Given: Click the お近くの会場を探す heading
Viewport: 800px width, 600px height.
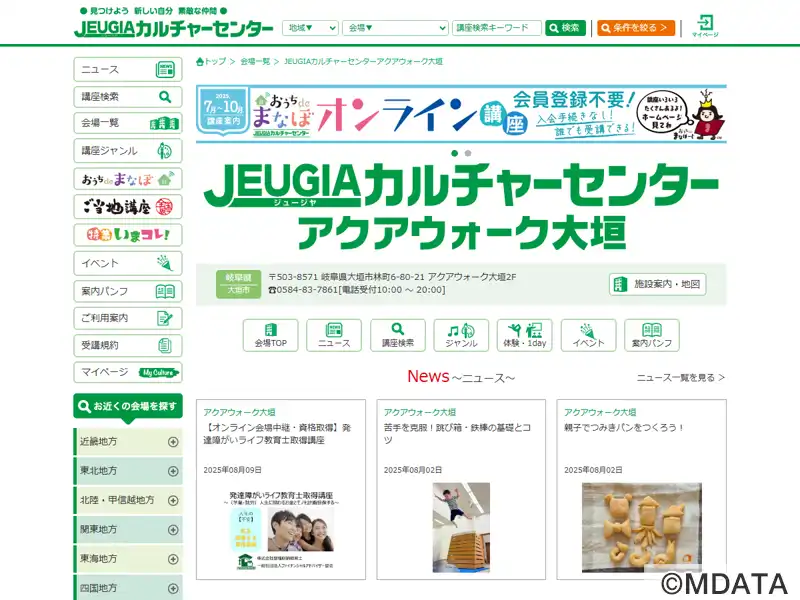Looking at the screenshot, I should [128, 407].
